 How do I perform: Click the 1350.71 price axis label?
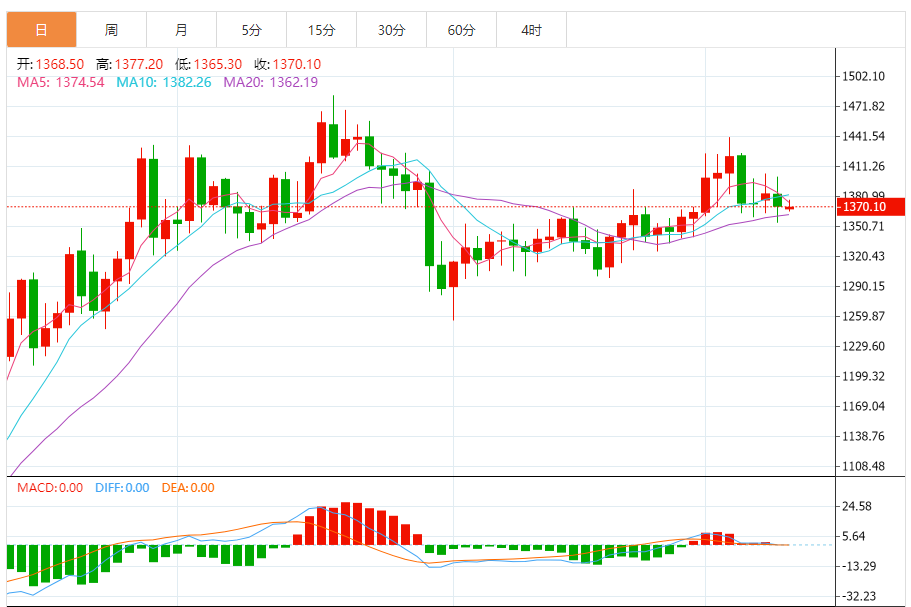(863, 227)
